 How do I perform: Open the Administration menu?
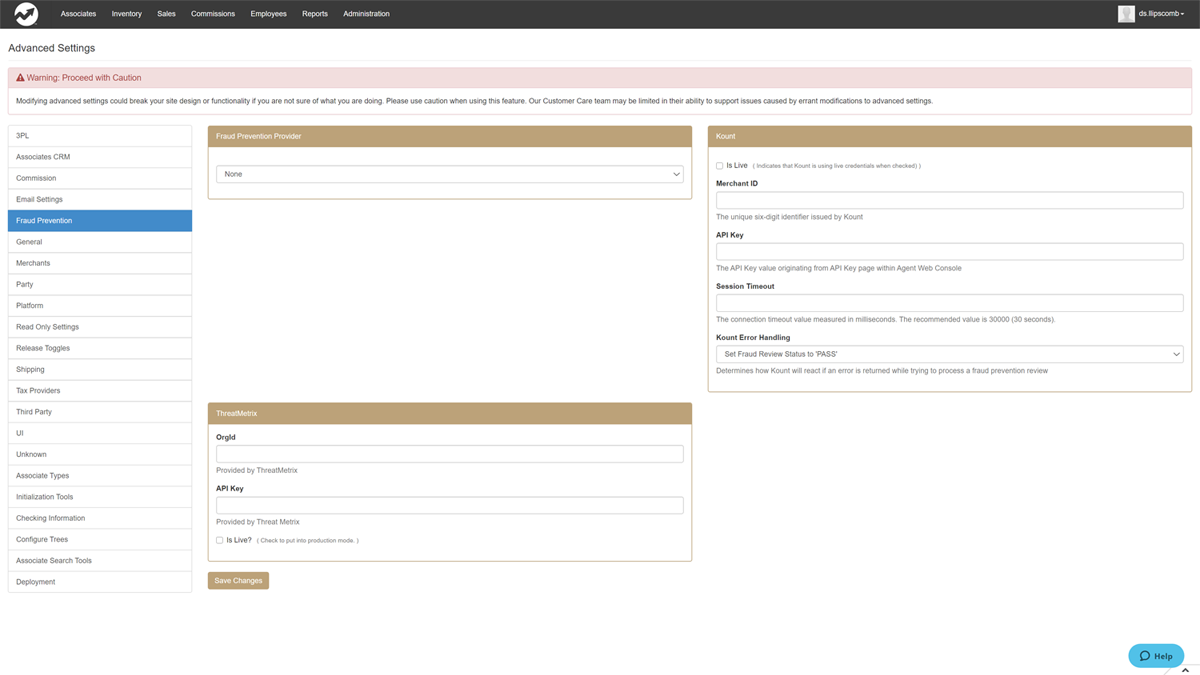coord(366,14)
